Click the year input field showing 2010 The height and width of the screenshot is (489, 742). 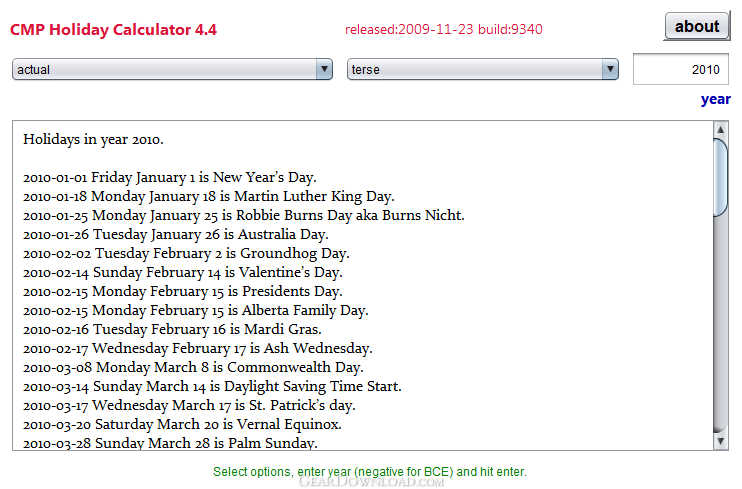(x=680, y=69)
